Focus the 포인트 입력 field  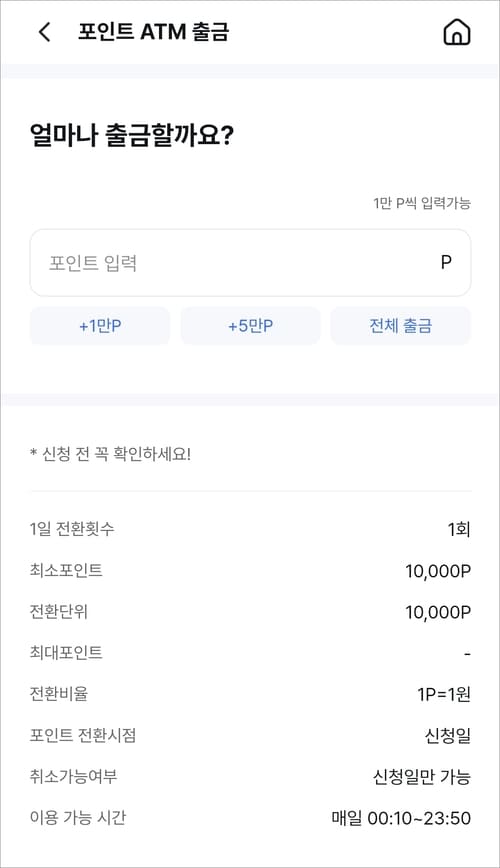coord(250,263)
